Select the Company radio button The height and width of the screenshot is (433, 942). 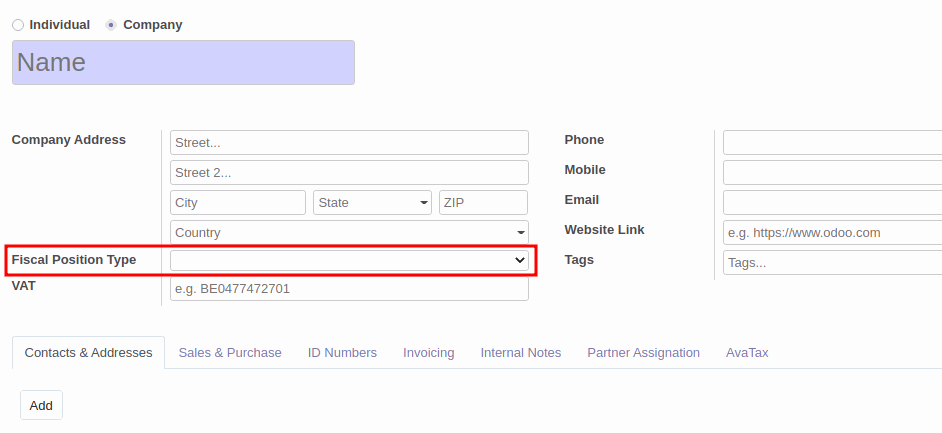(111, 25)
